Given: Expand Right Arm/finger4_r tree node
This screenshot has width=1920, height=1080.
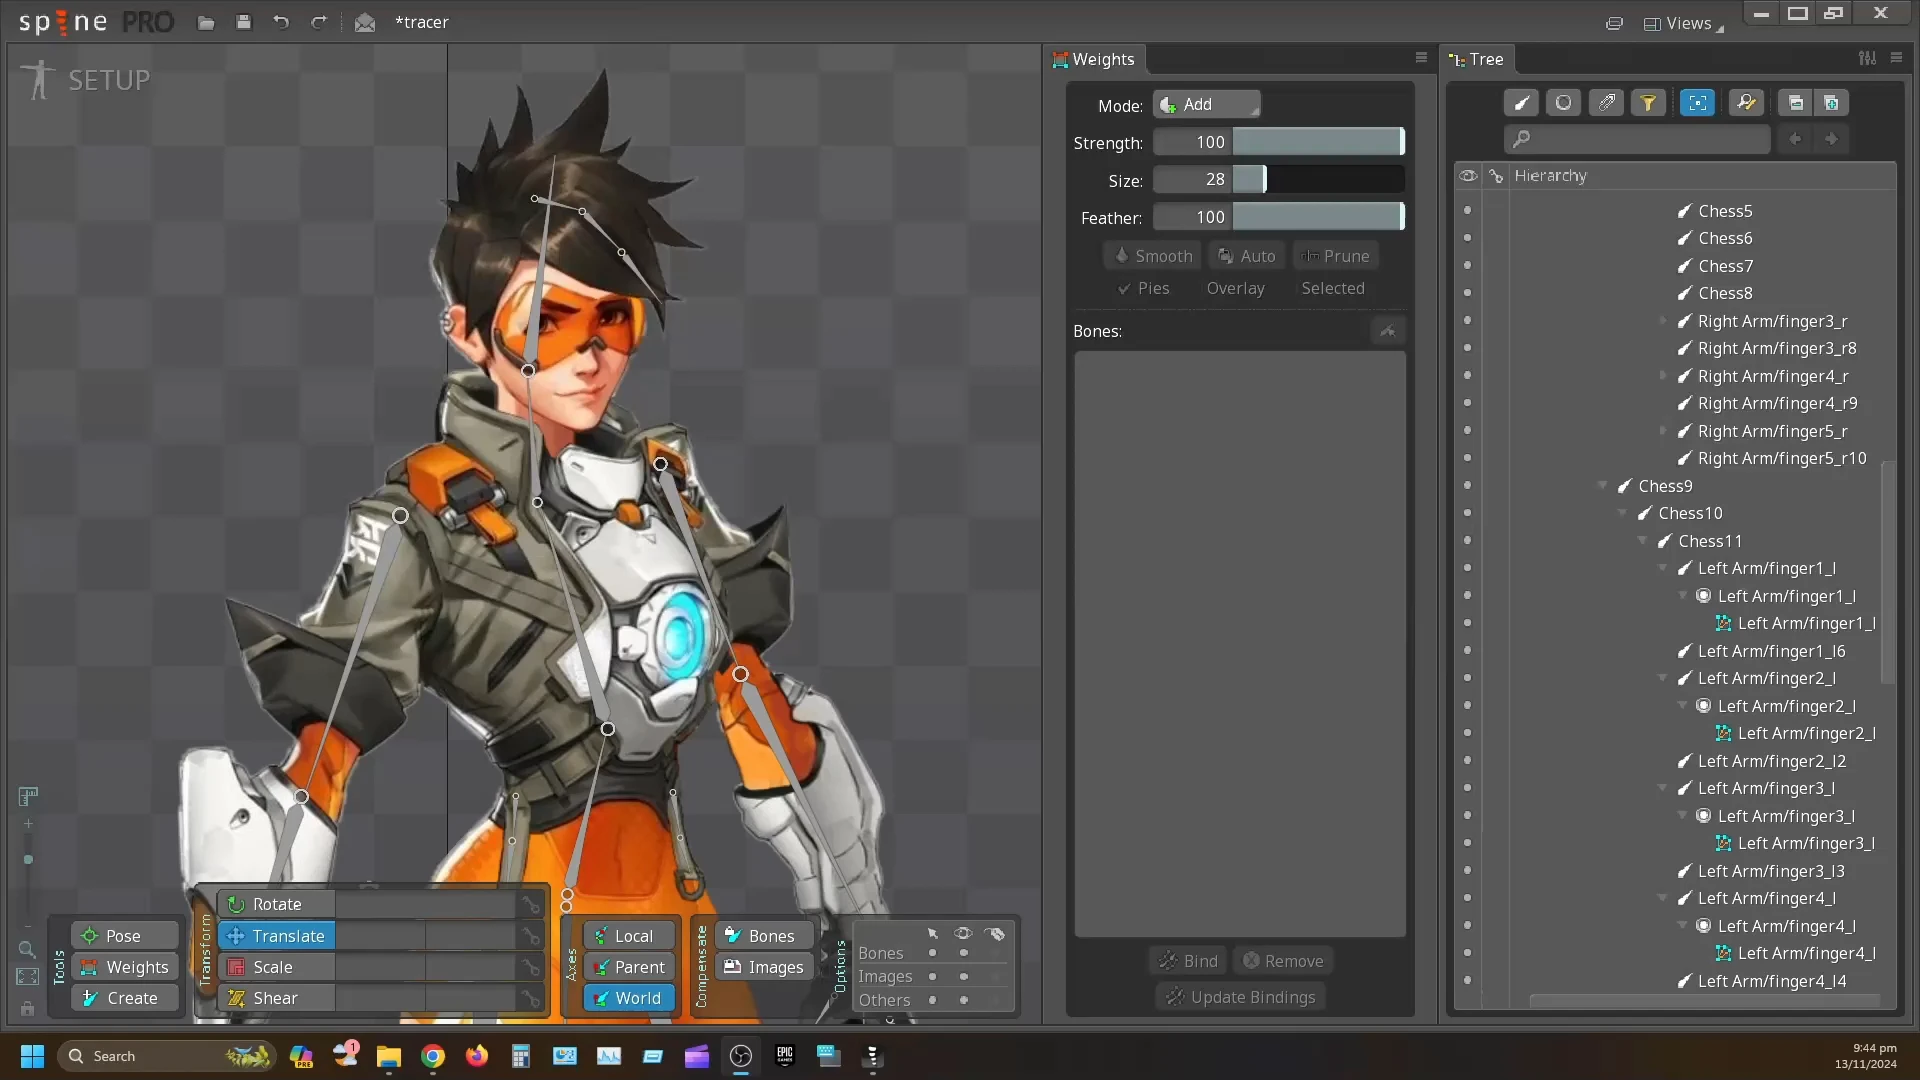Looking at the screenshot, I should (x=1663, y=376).
